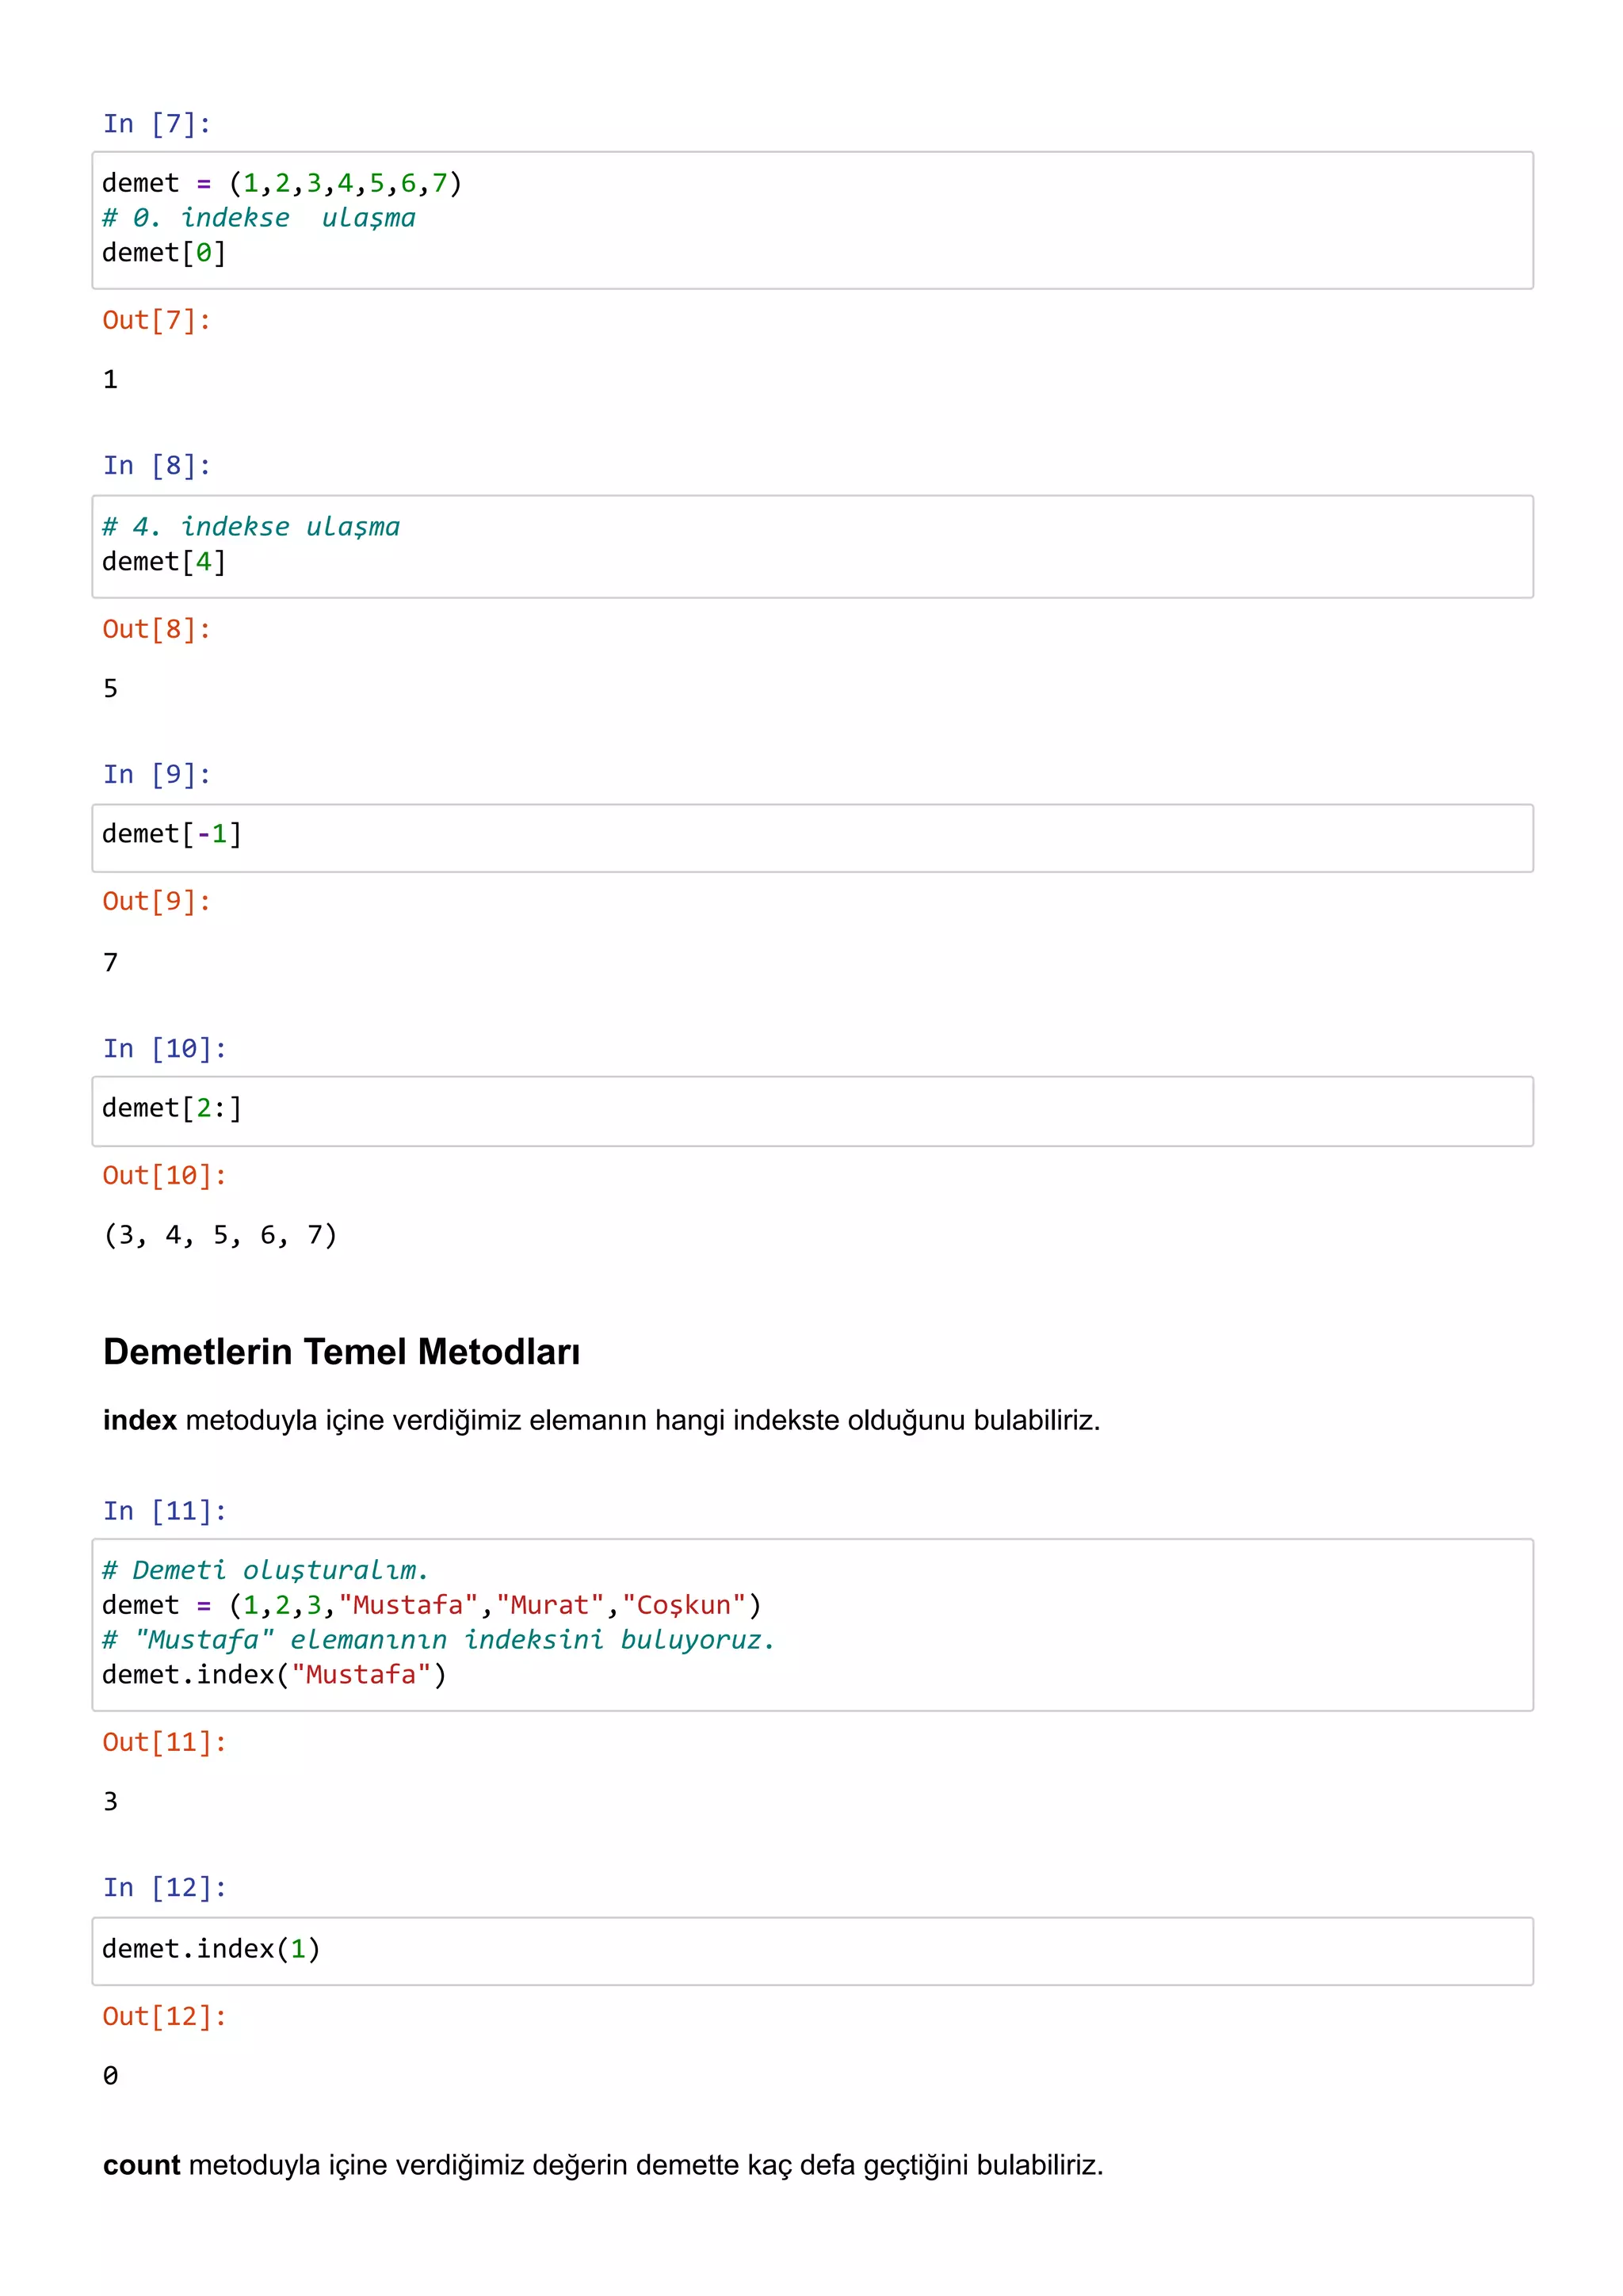
Task: Click the demet[2:] code cell
Action: tap(812, 1111)
